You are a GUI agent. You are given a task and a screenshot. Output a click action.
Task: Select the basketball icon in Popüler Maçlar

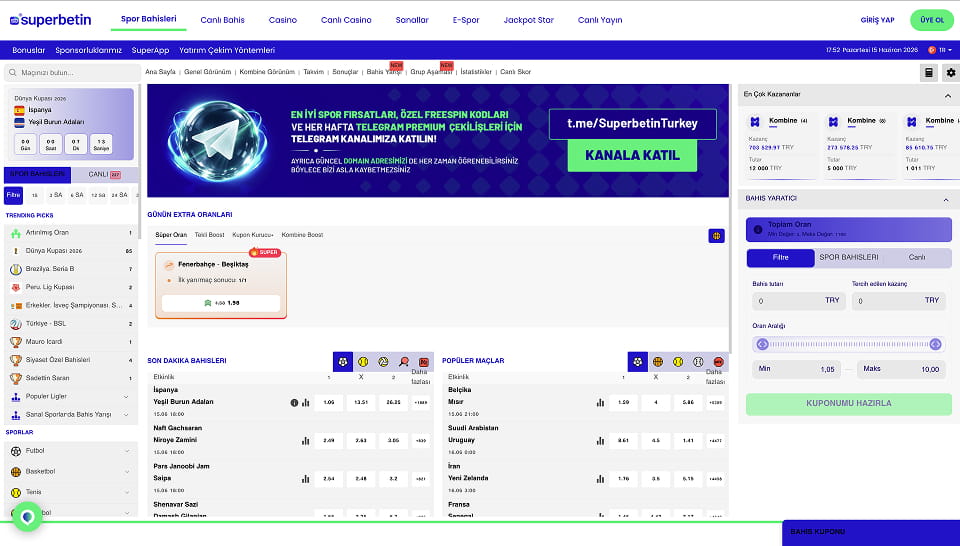[658, 362]
